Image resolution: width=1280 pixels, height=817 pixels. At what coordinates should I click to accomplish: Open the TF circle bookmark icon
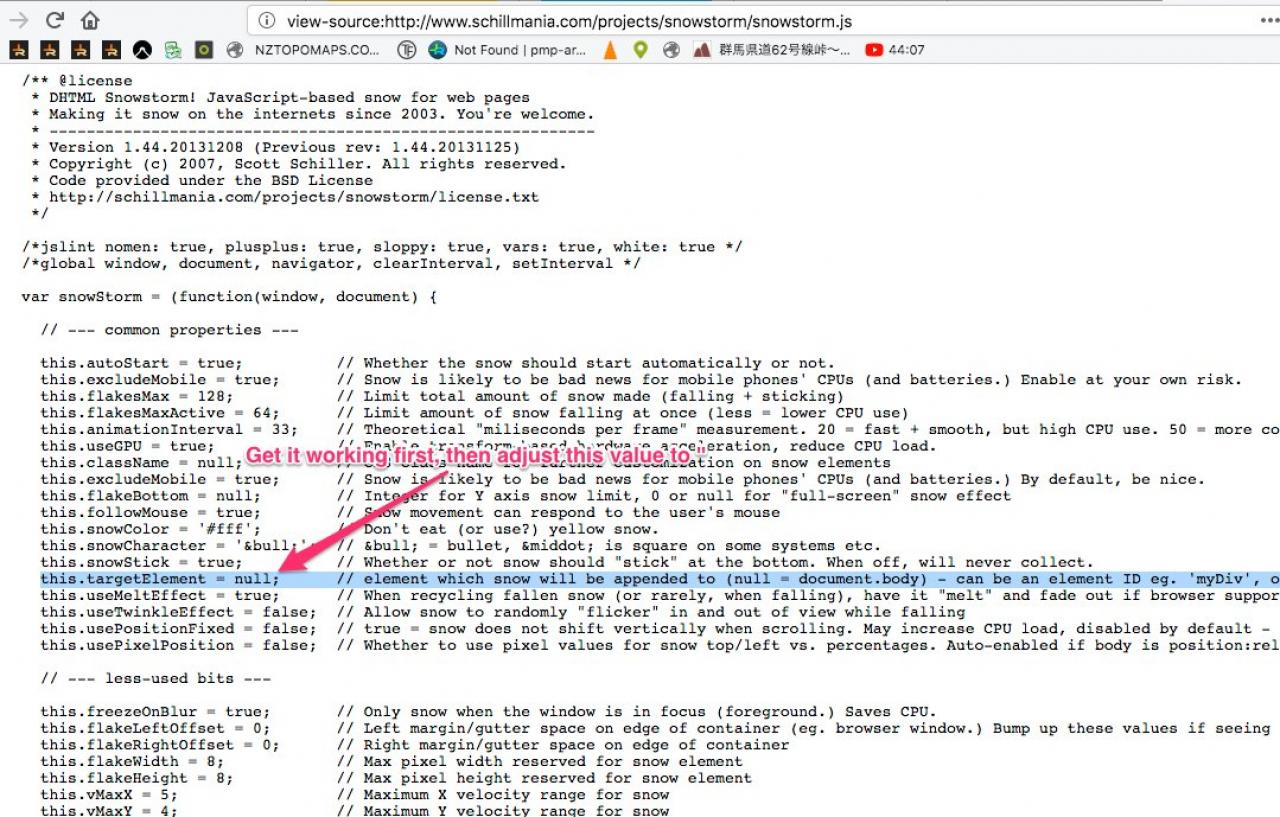406,50
